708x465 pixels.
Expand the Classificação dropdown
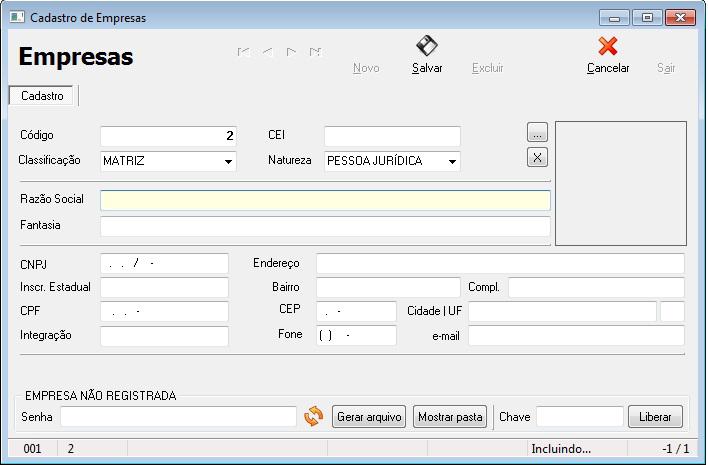228,161
